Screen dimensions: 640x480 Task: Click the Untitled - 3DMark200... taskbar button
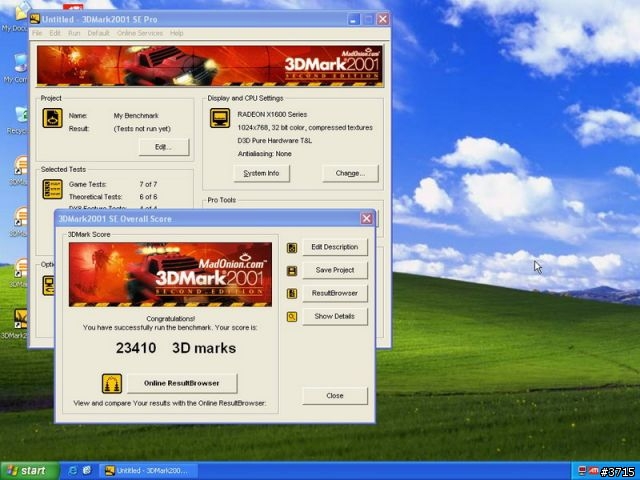click(x=149, y=471)
